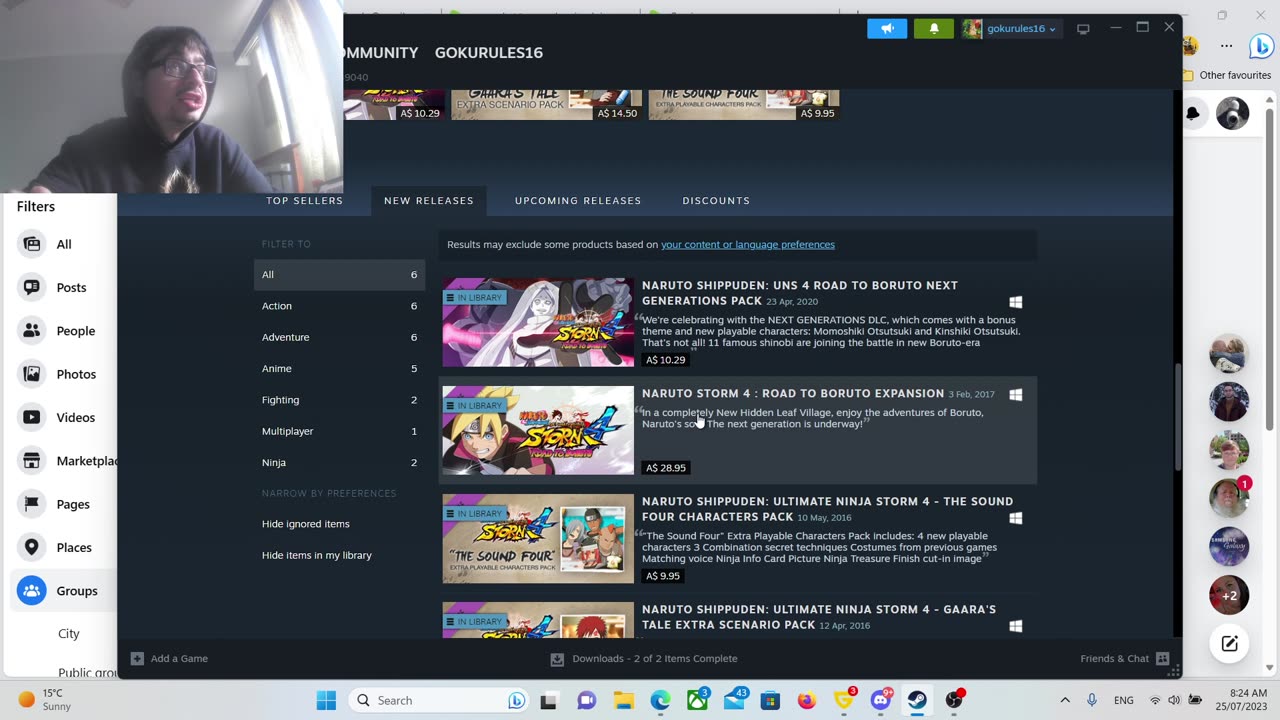1280x720 pixels.
Task: Select Posts filter in Facebook sidebar
Action: click(62, 288)
